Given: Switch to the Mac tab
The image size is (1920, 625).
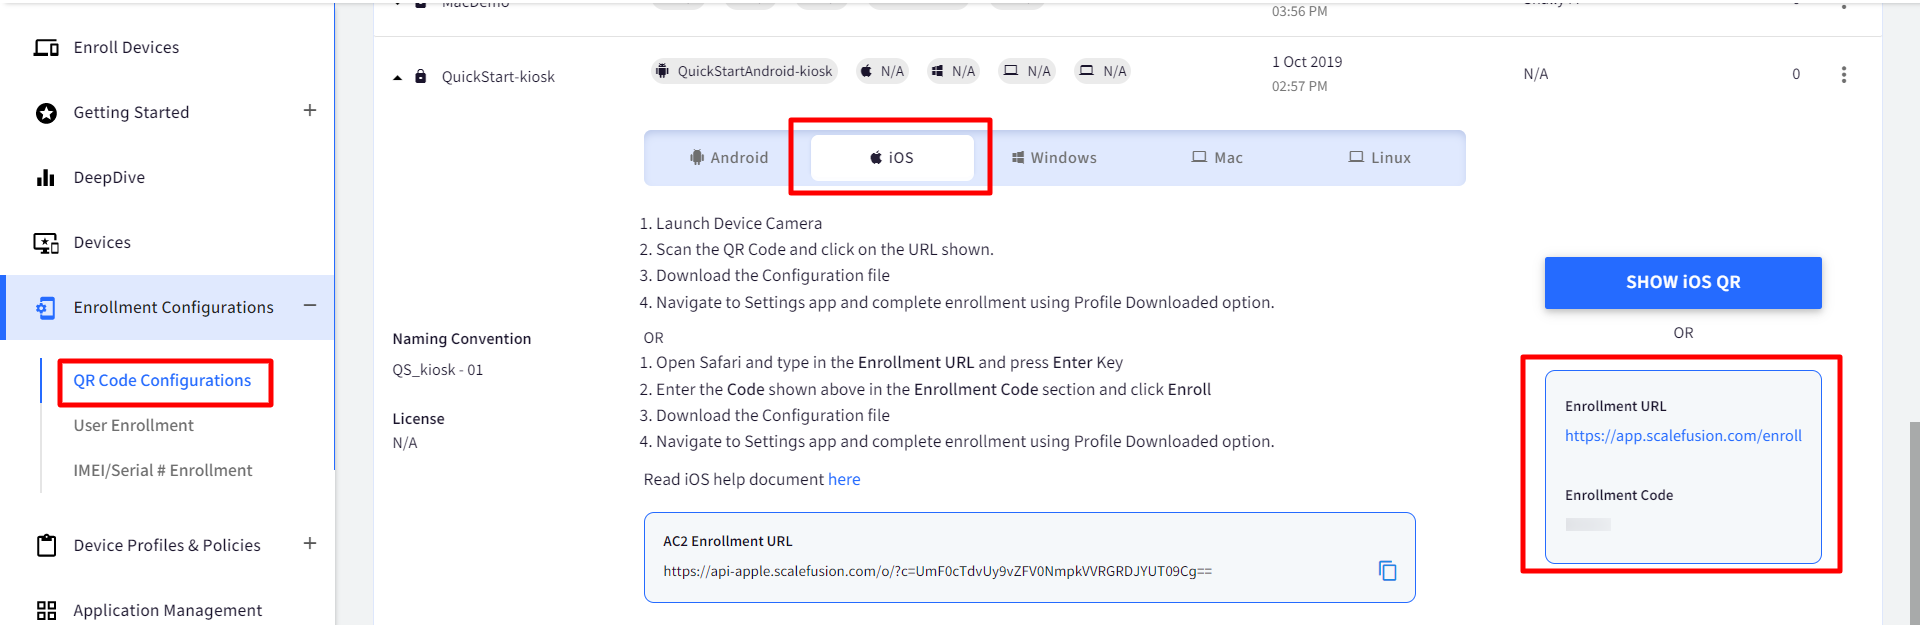Looking at the screenshot, I should pyautogui.click(x=1217, y=158).
